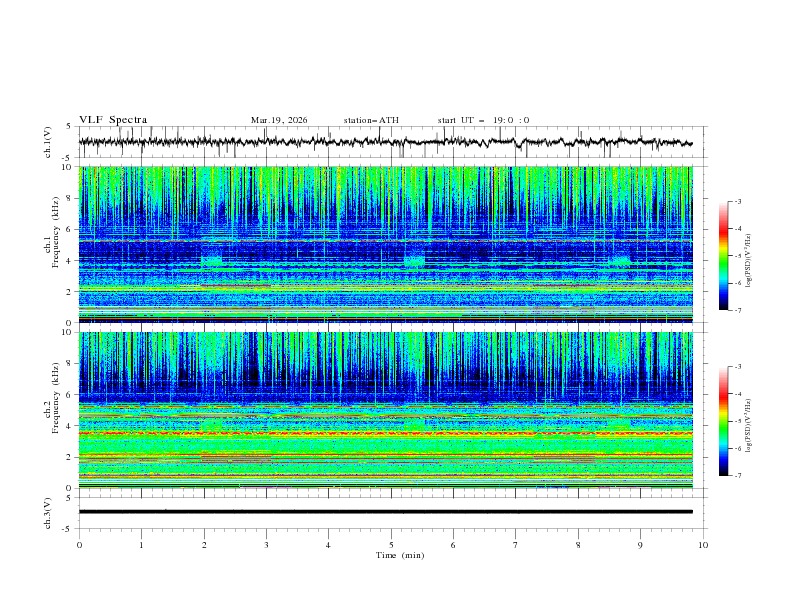
Task: Click inside the ch.1 spectrogram panel
Action: (385, 244)
